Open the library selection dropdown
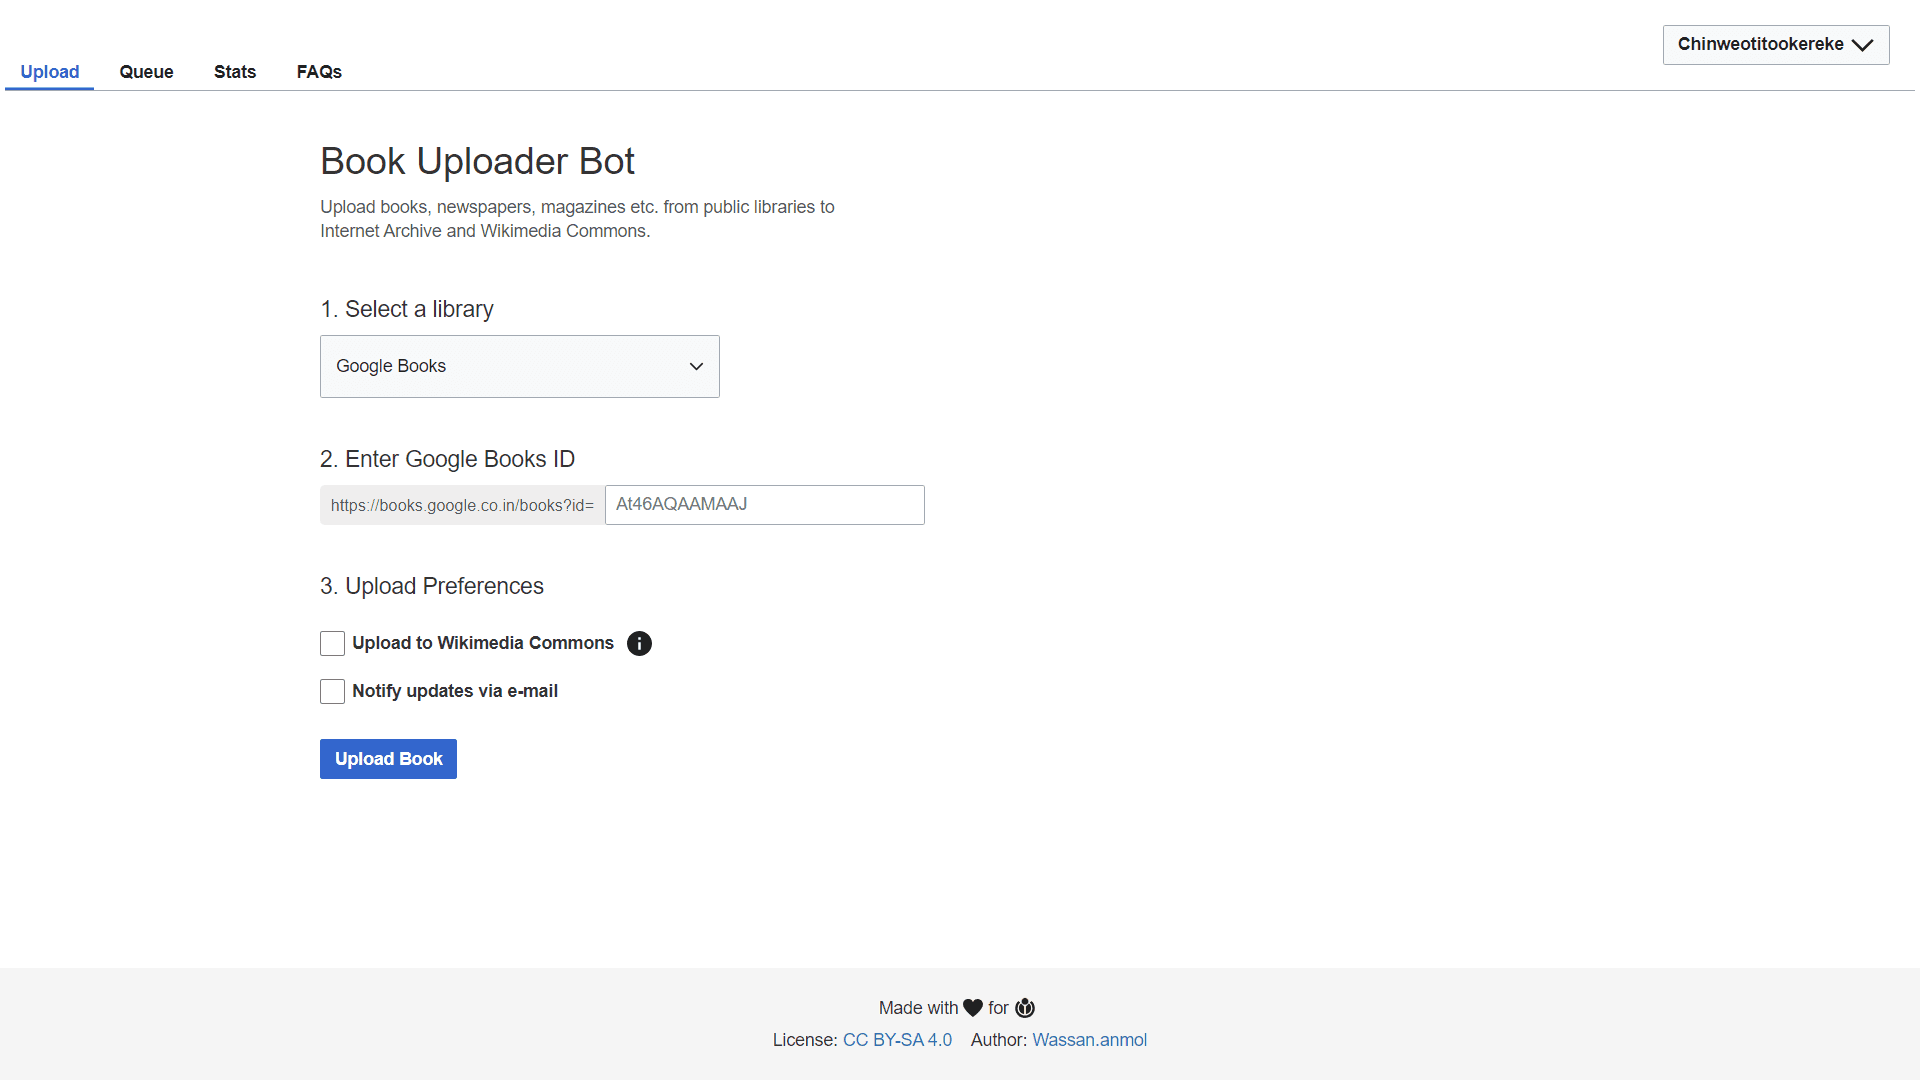1920x1080 pixels. click(519, 366)
